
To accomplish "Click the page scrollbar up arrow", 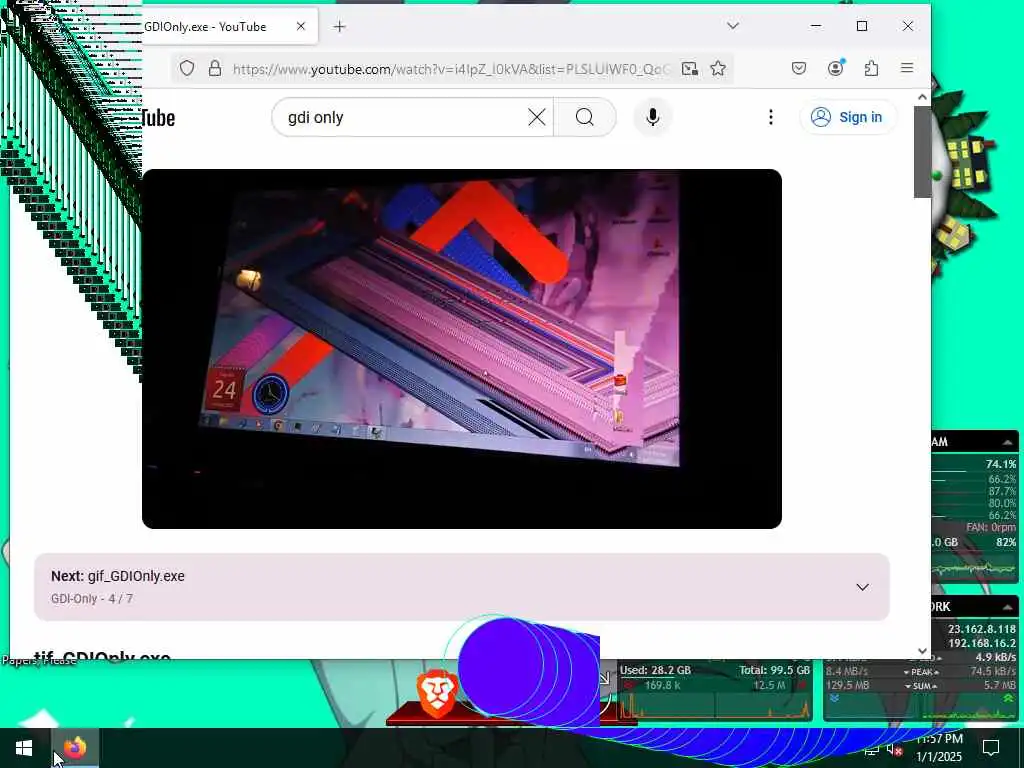I will (922, 97).
